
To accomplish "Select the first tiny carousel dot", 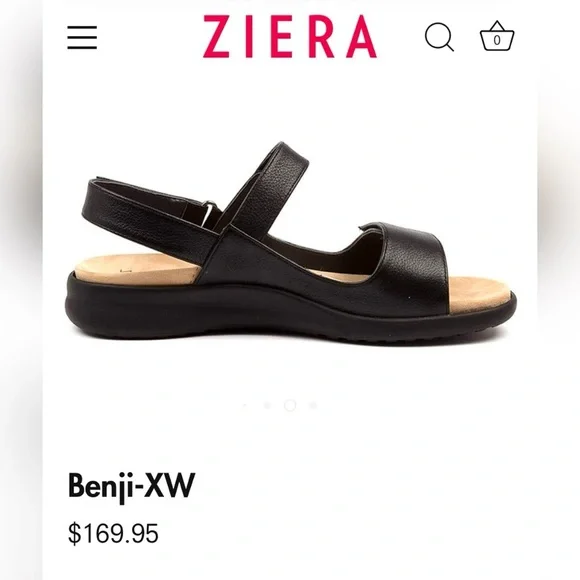I will click(245, 405).
